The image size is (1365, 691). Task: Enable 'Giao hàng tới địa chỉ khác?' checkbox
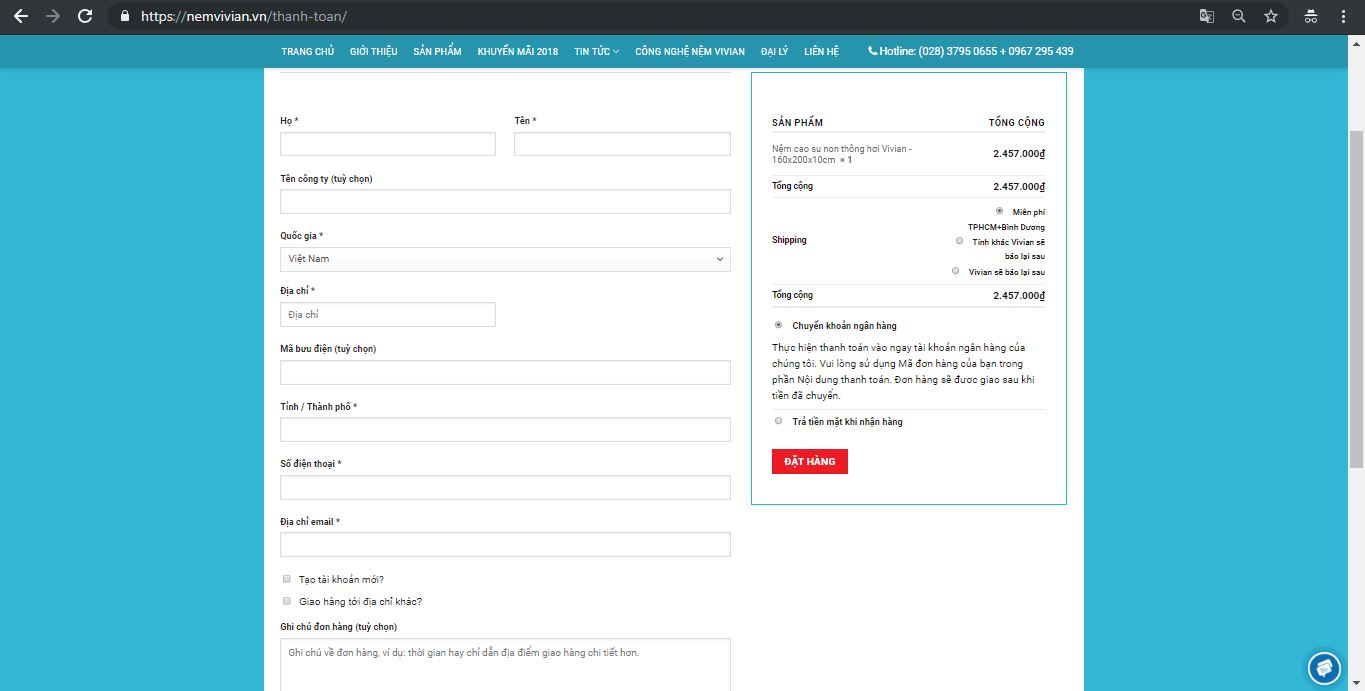(287, 601)
